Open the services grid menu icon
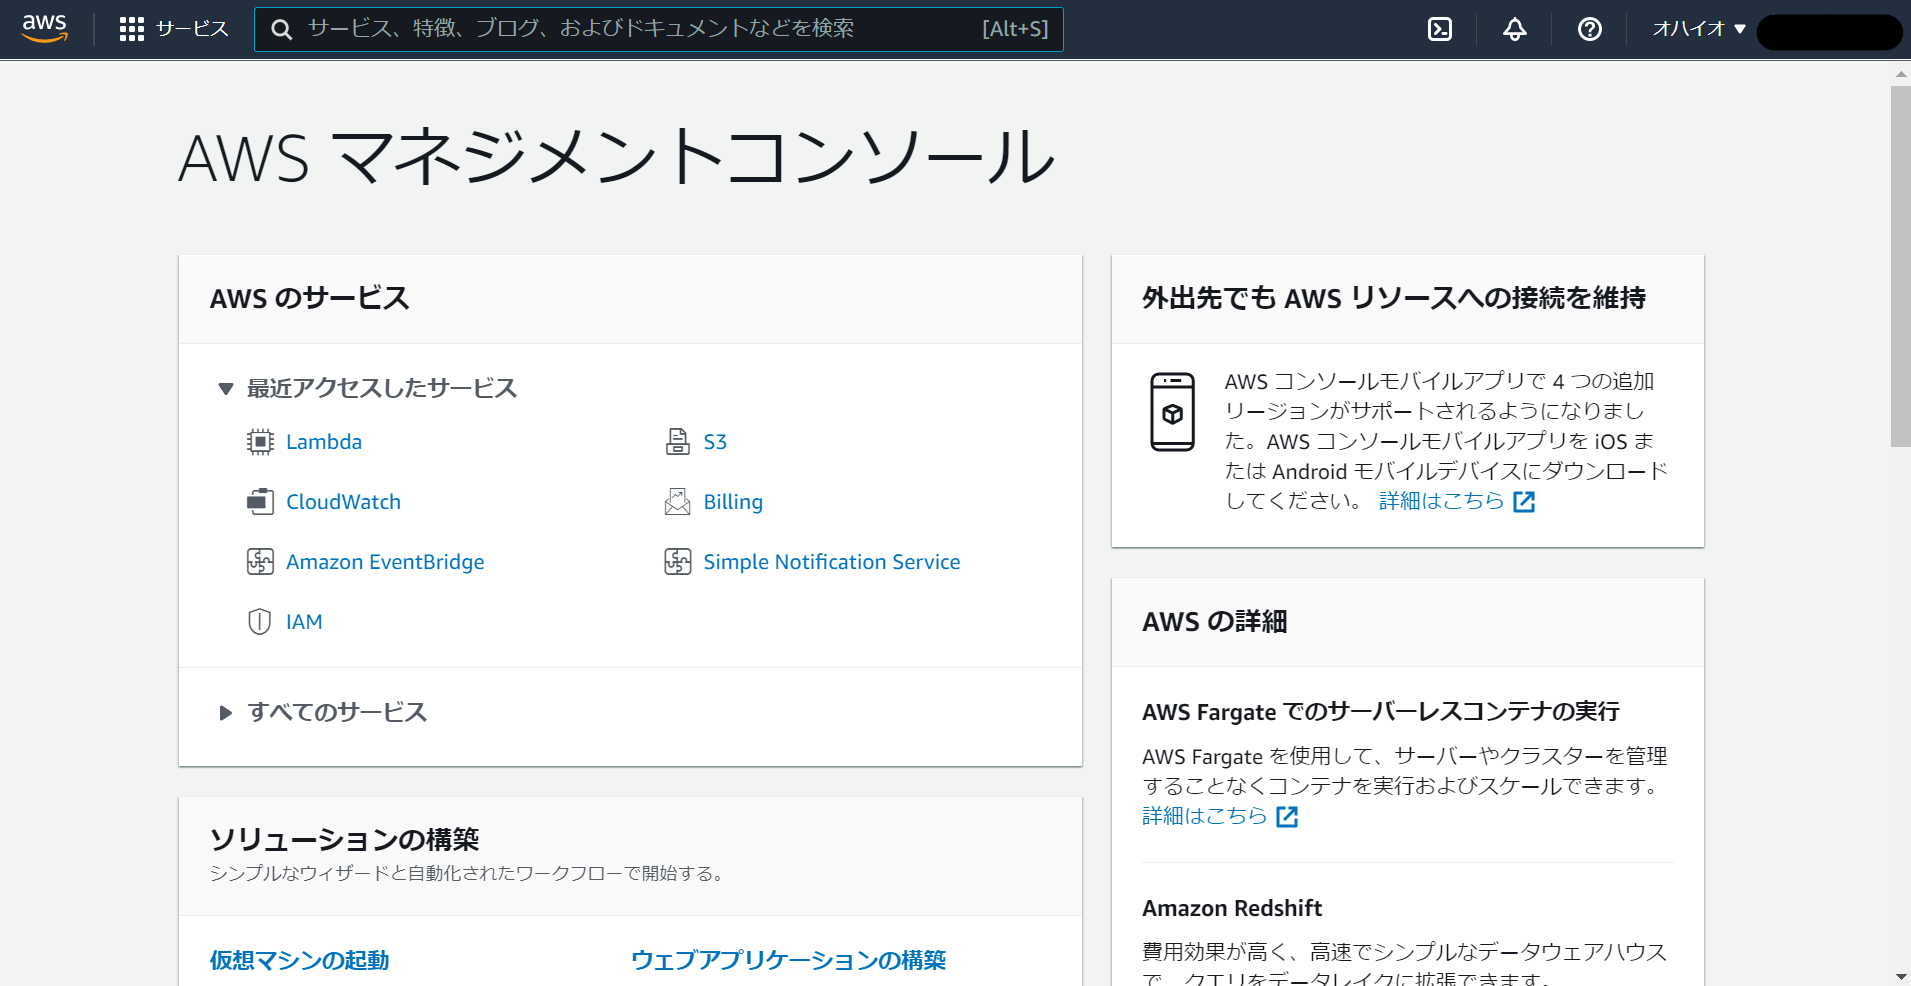1911x986 pixels. coord(131,29)
